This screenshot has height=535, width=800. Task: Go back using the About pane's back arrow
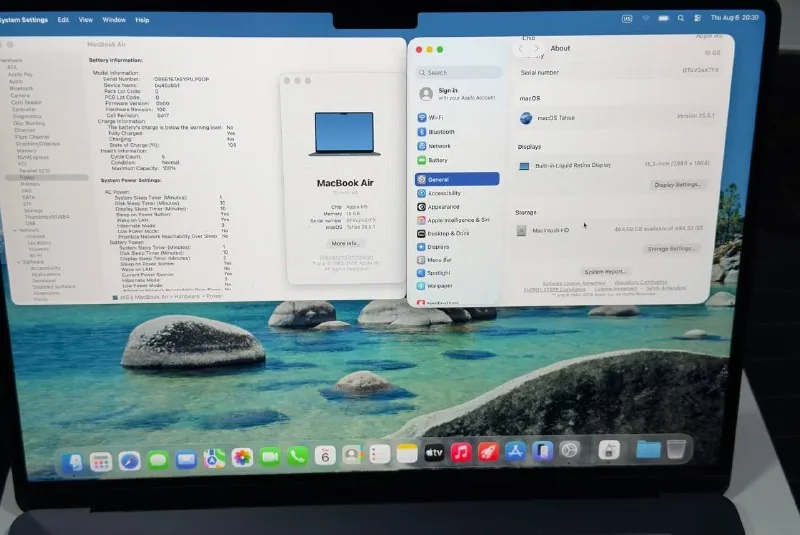520,48
